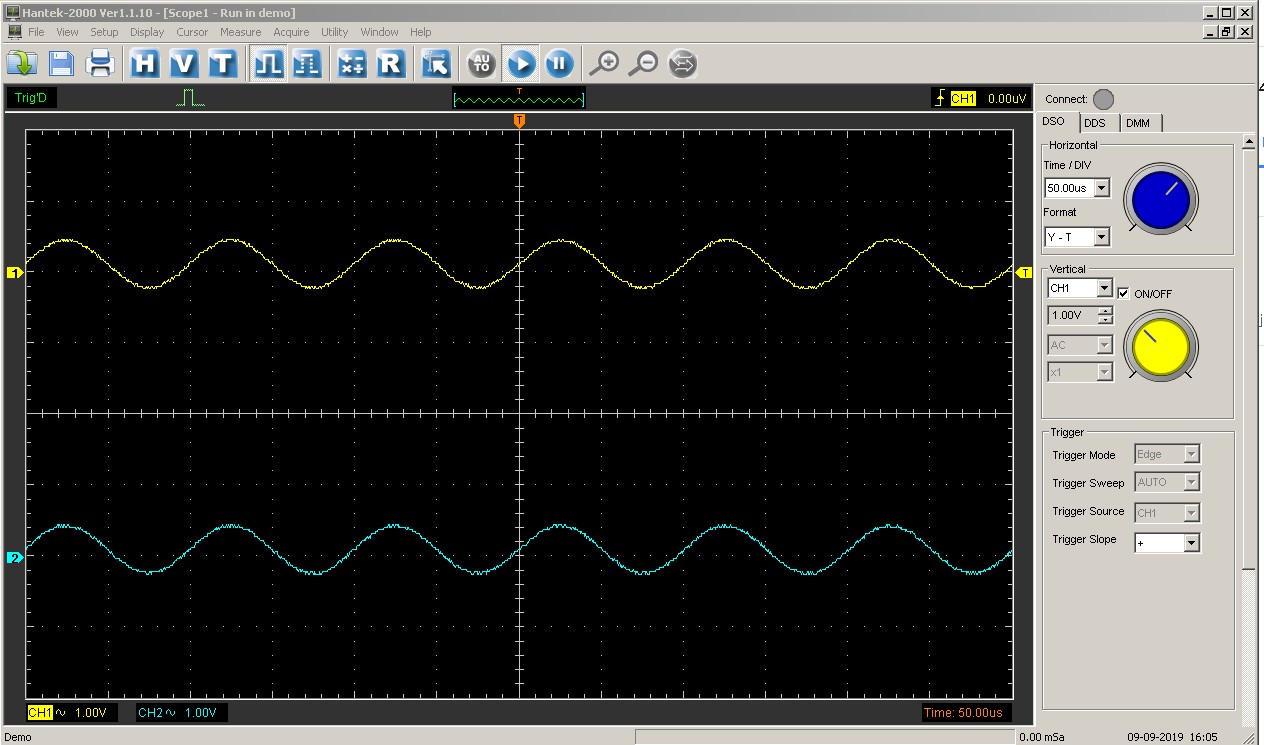
Task: Click the waveform overview minimap
Action: pyautogui.click(x=519, y=99)
